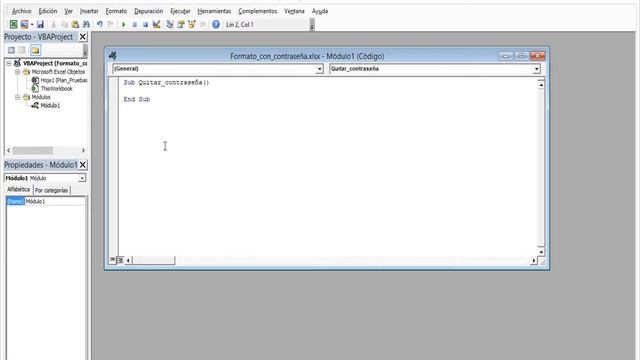The image size is (640, 360).
Task: Click the Project panel scroll right arrow
Action: [83, 150]
